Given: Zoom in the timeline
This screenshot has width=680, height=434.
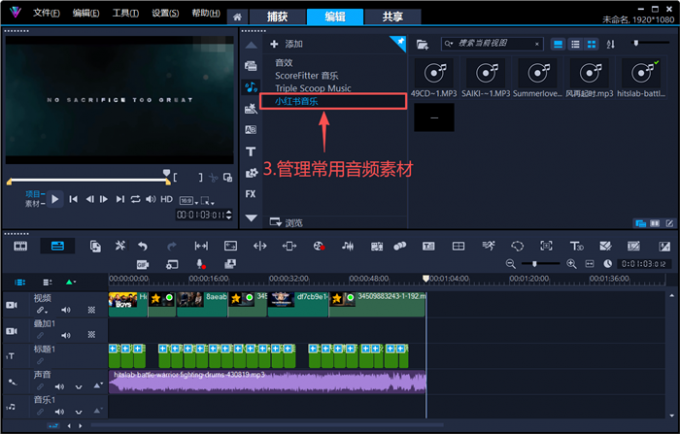Looking at the screenshot, I should tap(571, 264).
